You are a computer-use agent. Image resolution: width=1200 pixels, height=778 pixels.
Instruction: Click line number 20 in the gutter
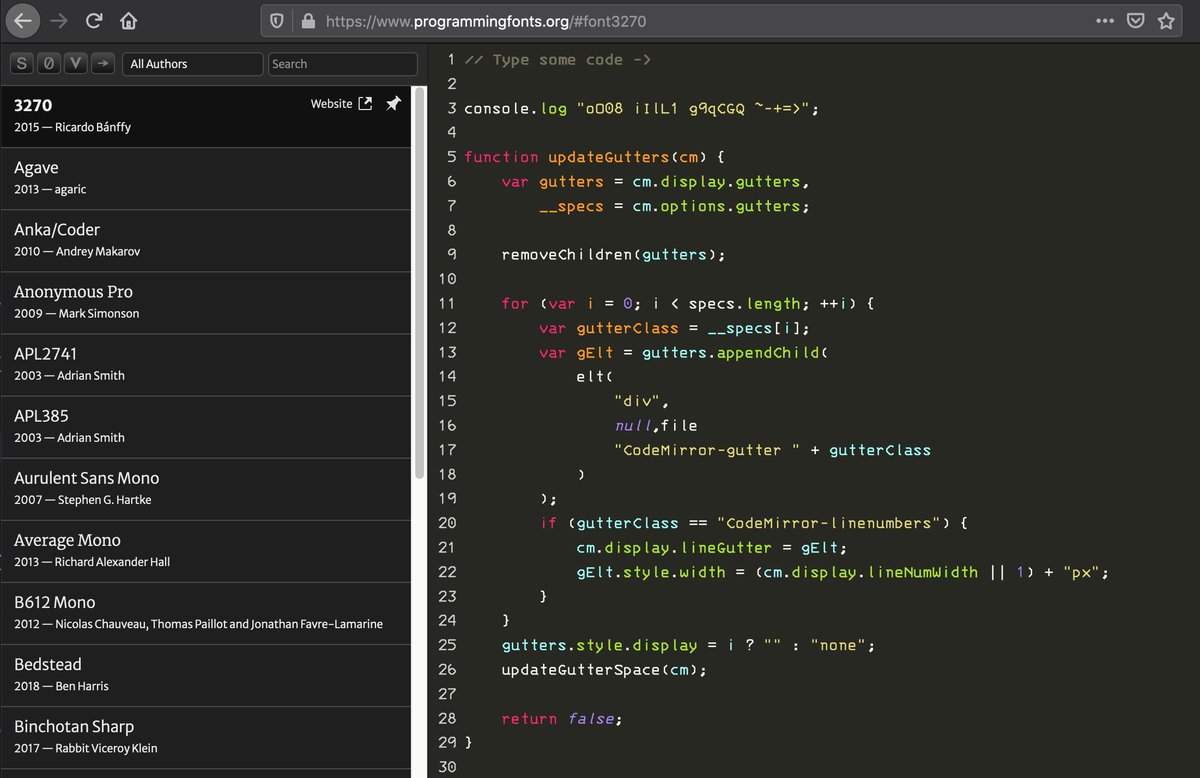click(x=447, y=523)
